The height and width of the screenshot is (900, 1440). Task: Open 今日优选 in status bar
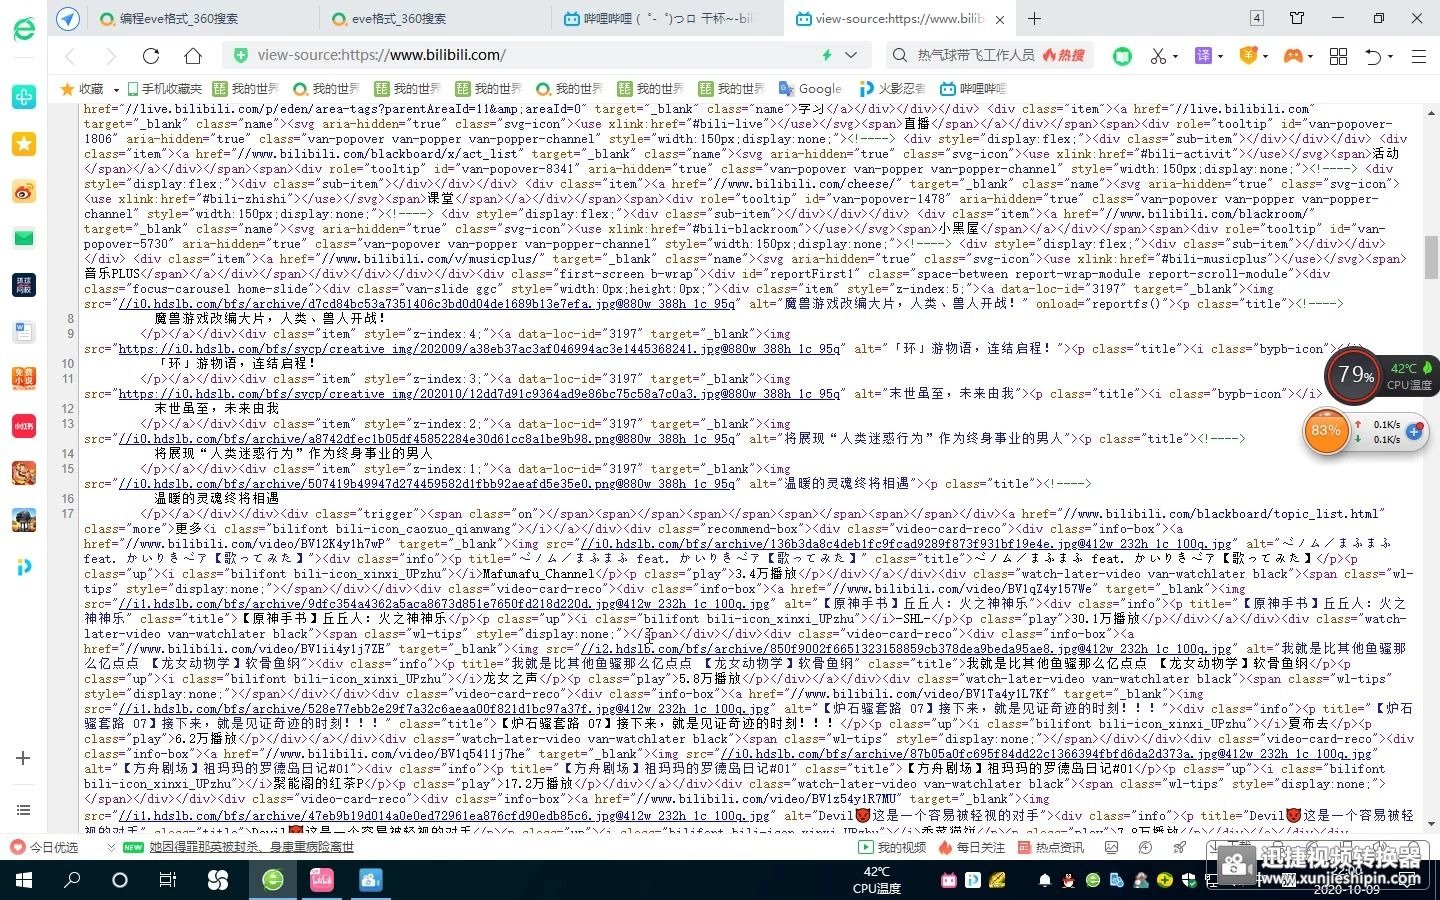[44, 847]
